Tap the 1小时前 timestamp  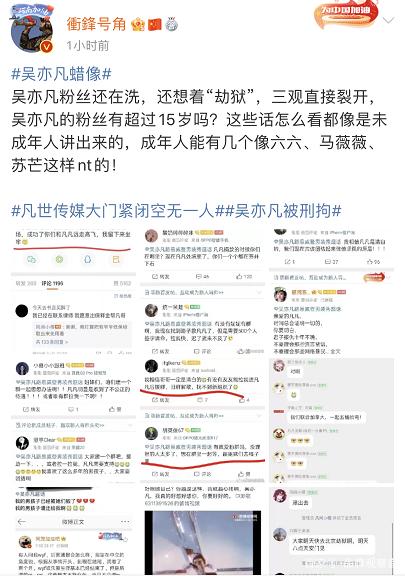88,46
